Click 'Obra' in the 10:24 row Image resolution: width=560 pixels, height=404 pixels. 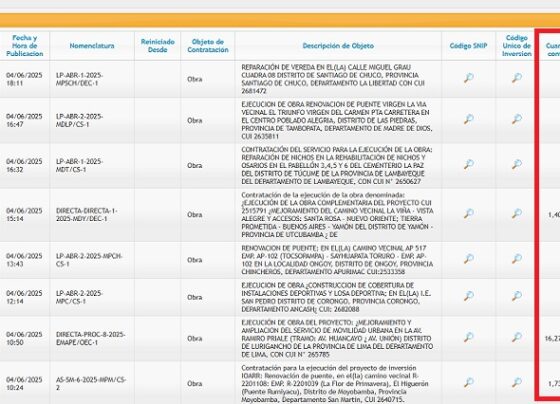point(195,384)
